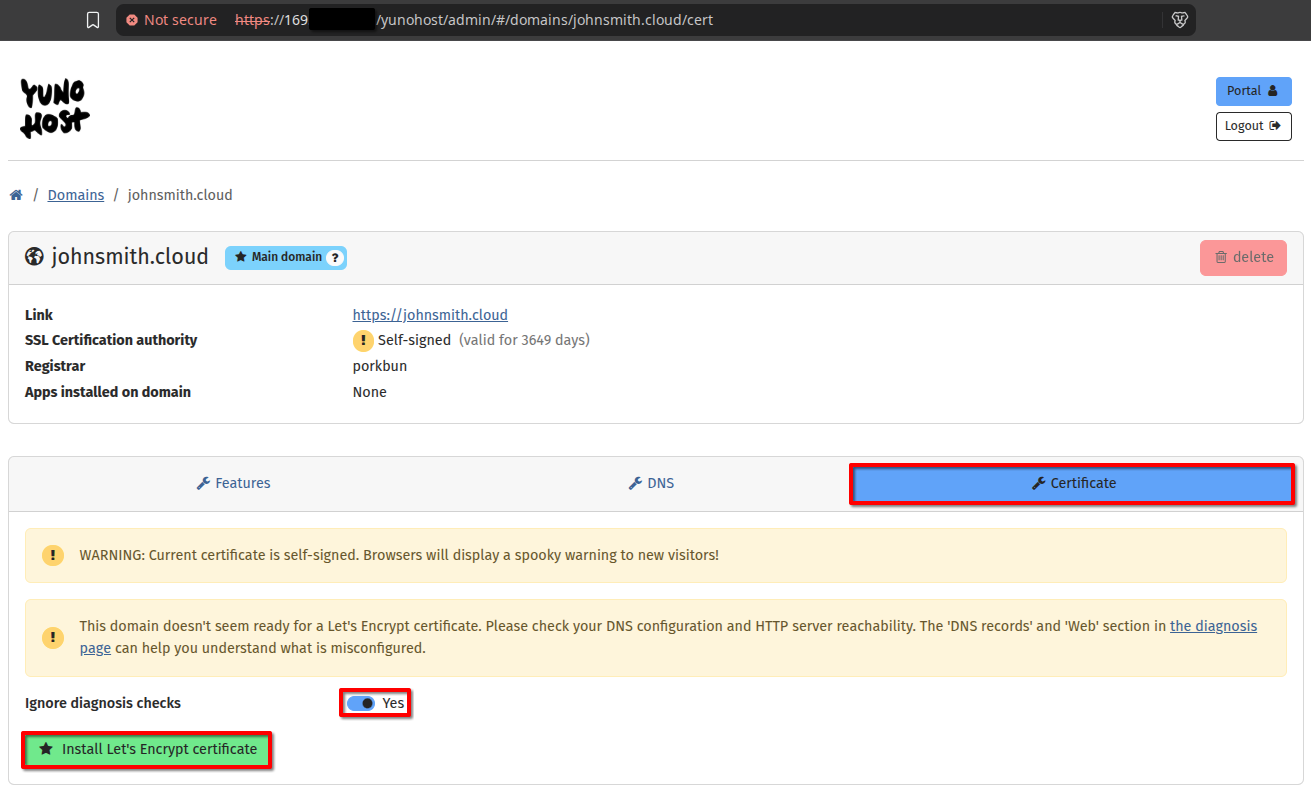
Task: Switch to the Features tab
Action: [233, 484]
